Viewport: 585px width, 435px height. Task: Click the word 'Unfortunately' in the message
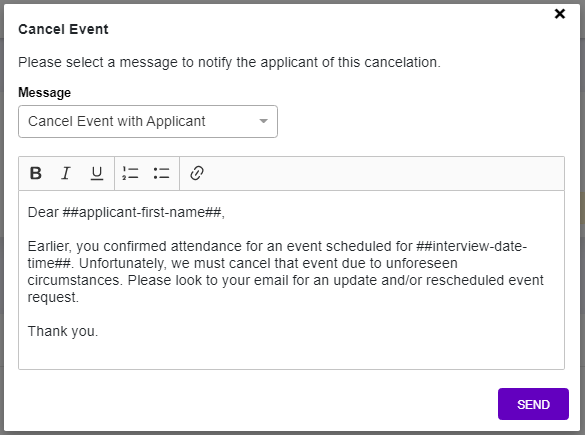pos(123,263)
